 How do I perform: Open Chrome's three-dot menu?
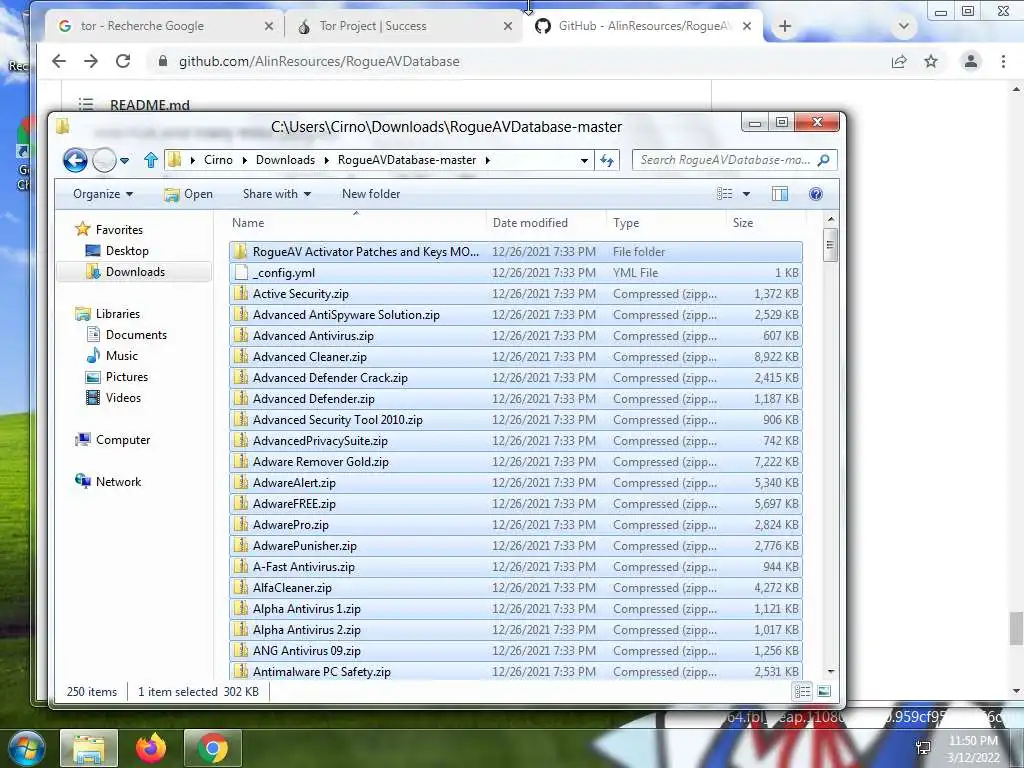[1003, 61]
